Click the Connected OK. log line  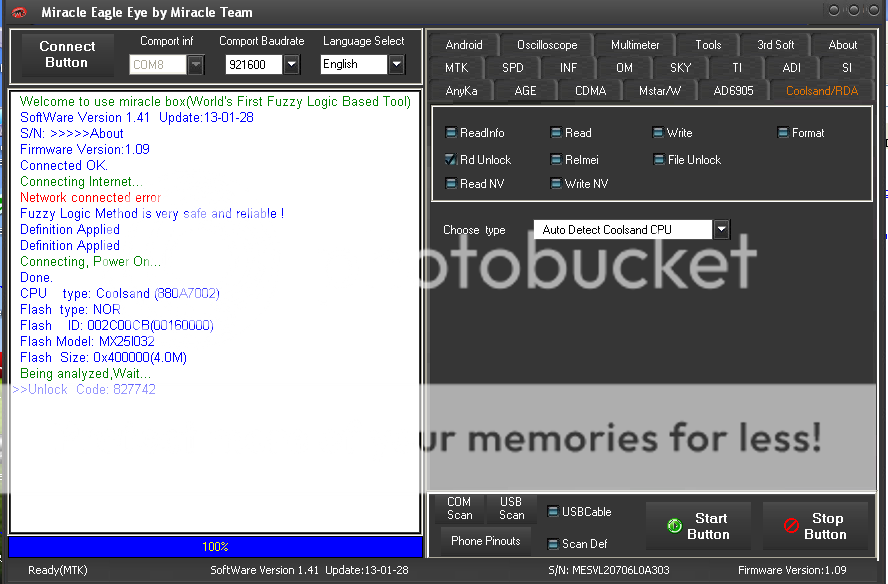(63, 165)
